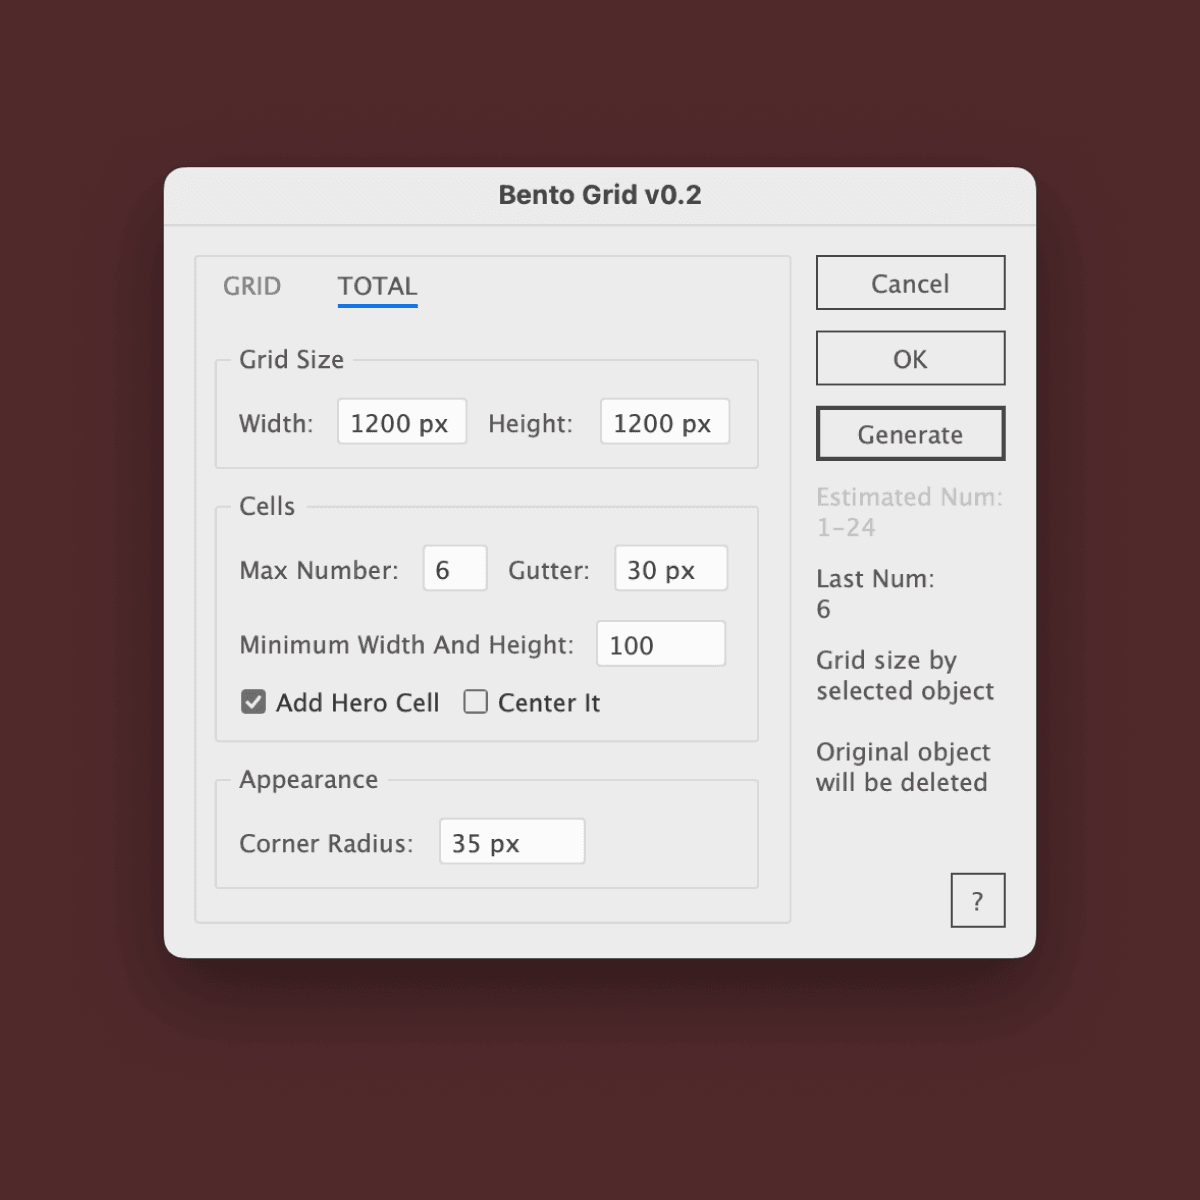Click the grid Height input field
1200x1200 pixels.
pyautogui.click(x=664, y=422)
